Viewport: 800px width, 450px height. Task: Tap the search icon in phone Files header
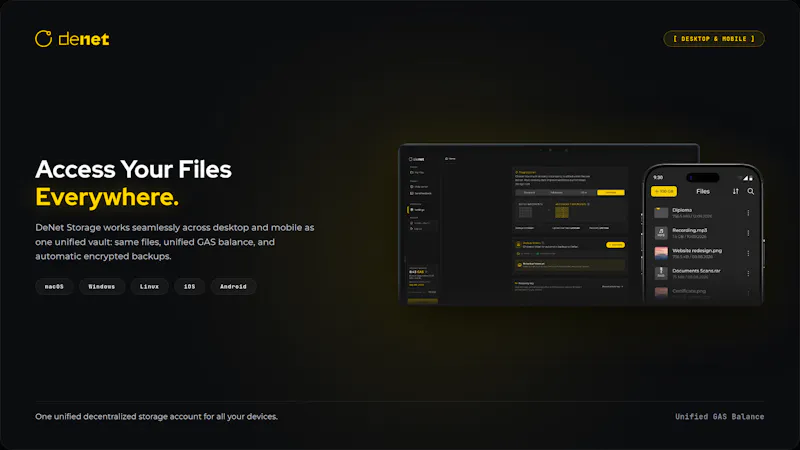tap(751, 191)
